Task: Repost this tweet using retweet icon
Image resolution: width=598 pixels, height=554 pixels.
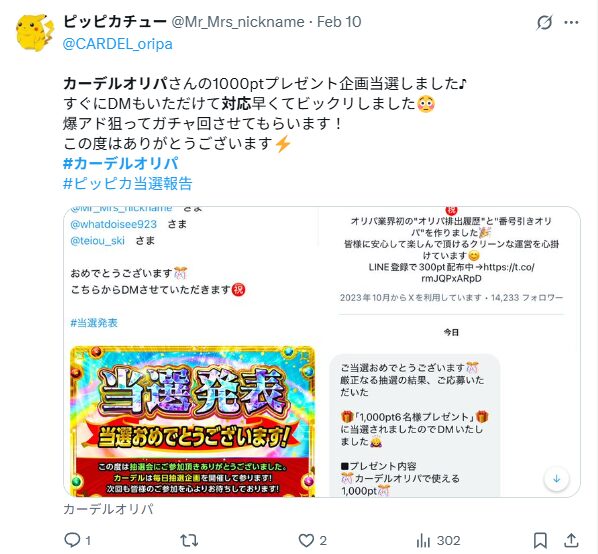Action: [x=189, y=540]
